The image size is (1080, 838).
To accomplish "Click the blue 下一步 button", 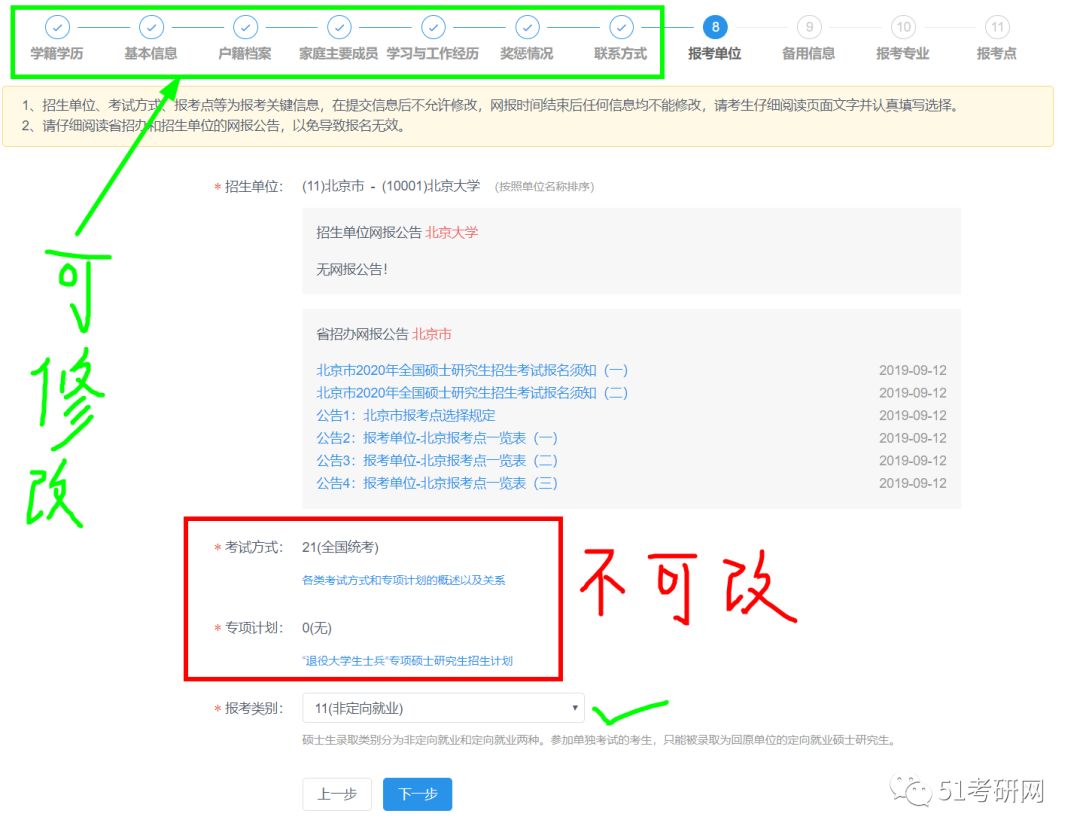I will (x=417, y=795).
